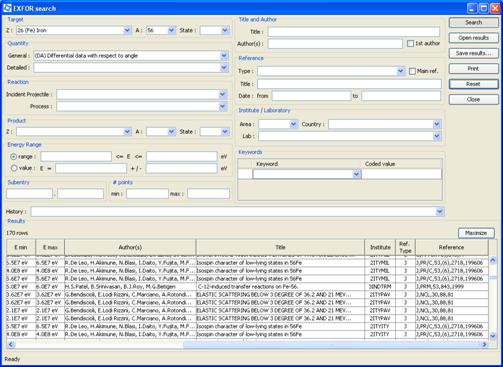Enable the Main ref. checkbox
503x367 pixels.
(412, 71)
